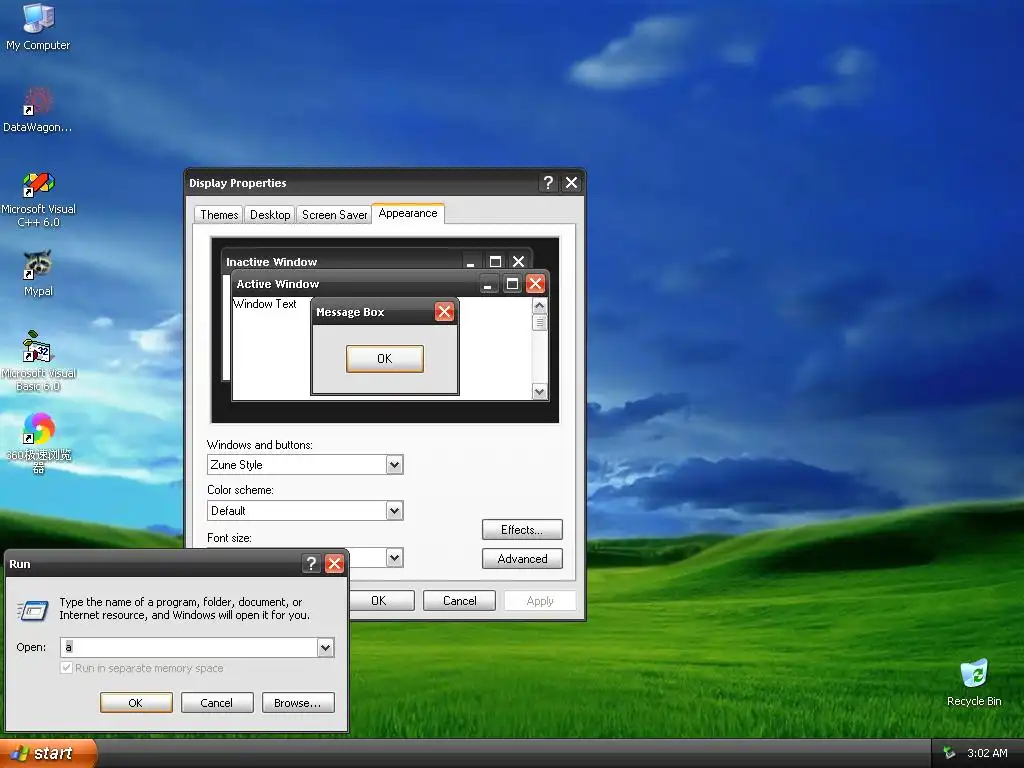Click the Open text field in Run

coord(189,647)
